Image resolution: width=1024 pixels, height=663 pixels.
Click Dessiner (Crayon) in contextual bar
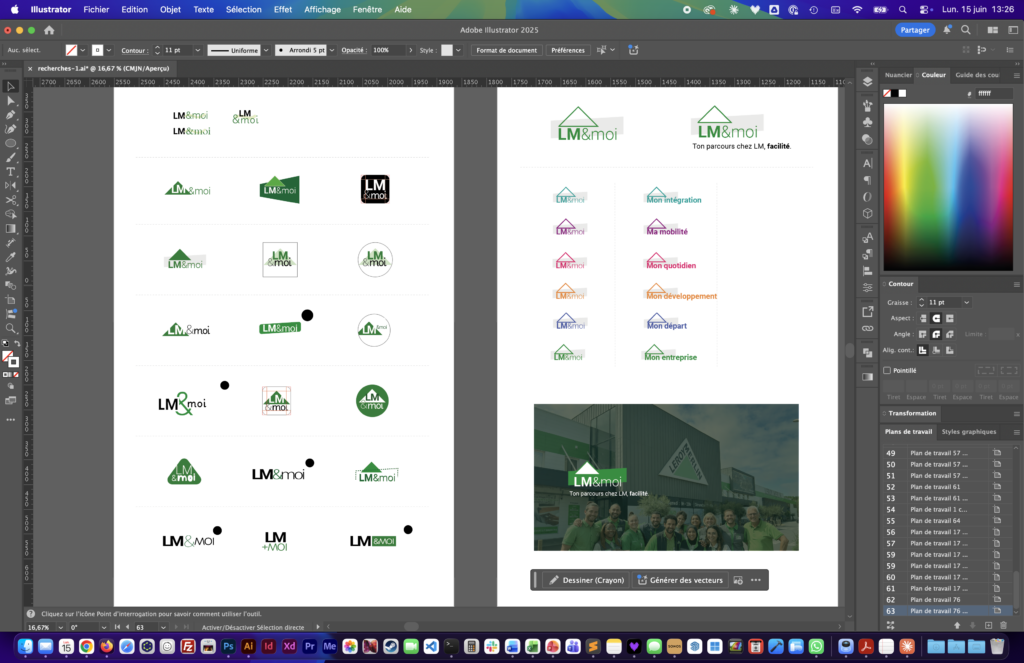[586, 580]
